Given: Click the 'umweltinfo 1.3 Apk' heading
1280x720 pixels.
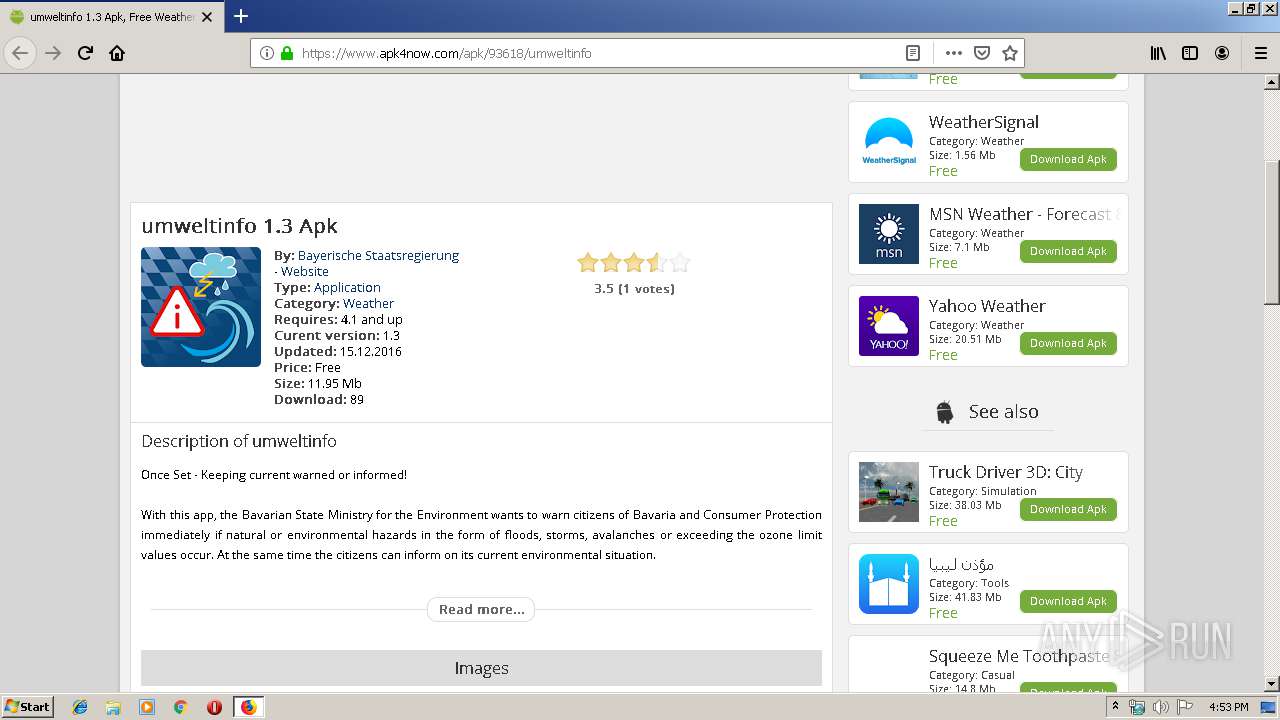Looking at the screenshot, I should (x=240, y=226).
